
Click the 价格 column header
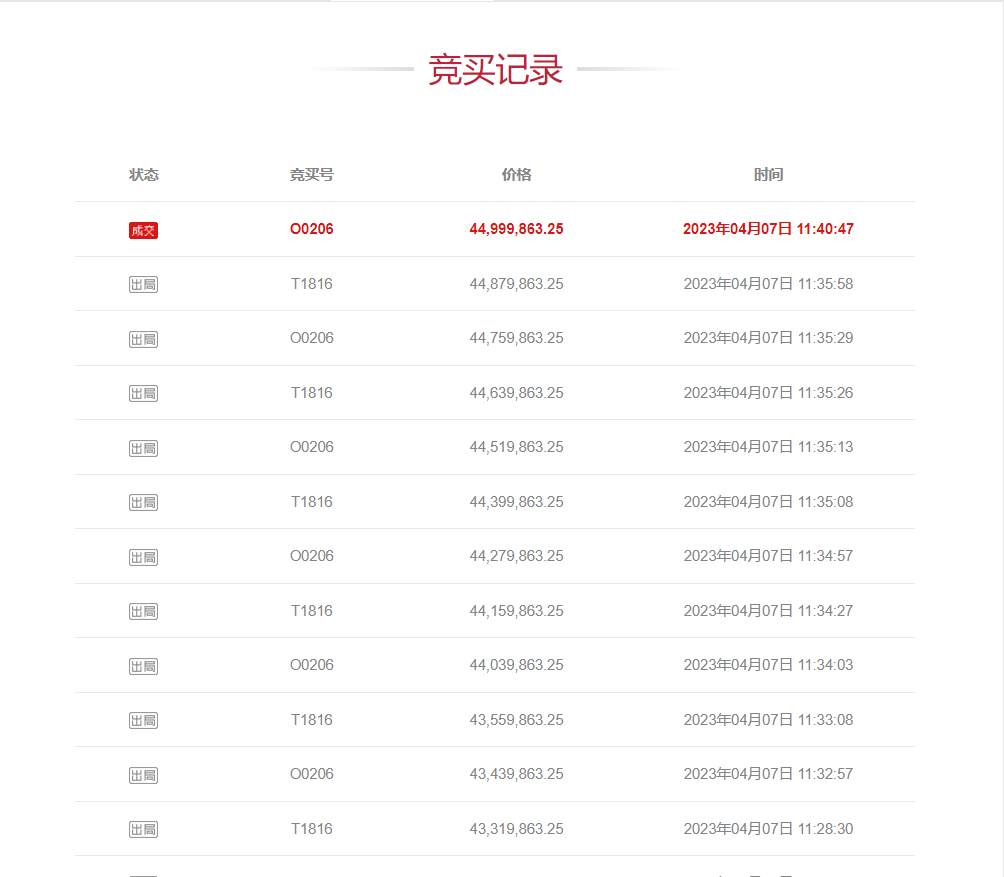(516, 174)
